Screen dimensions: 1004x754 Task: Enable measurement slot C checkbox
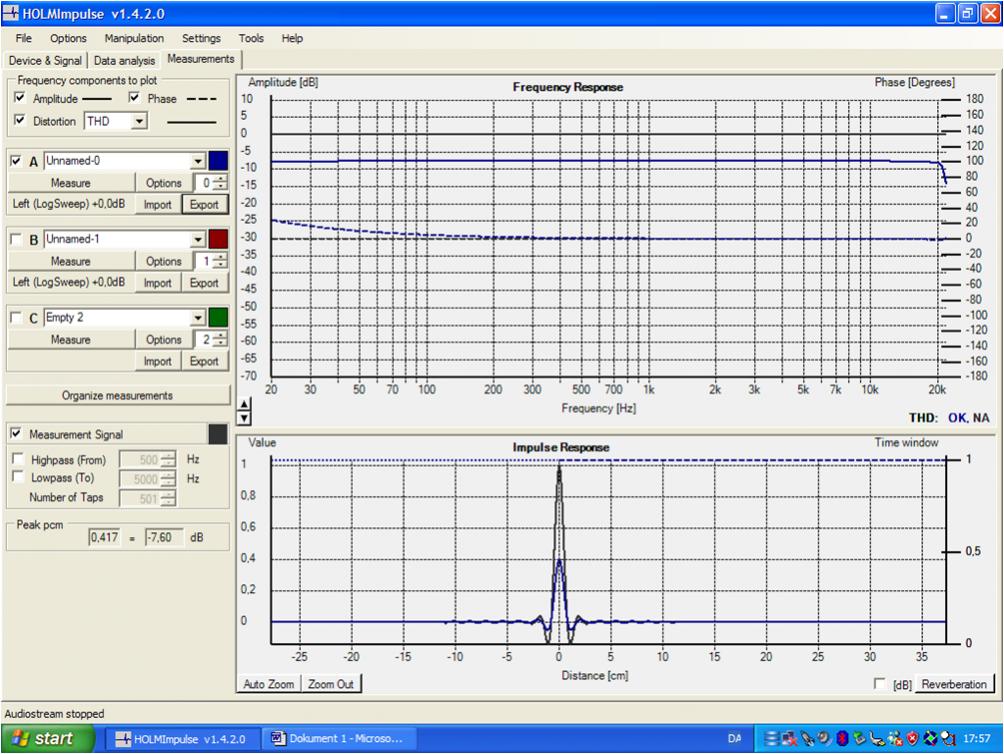(x=16, y=317)
